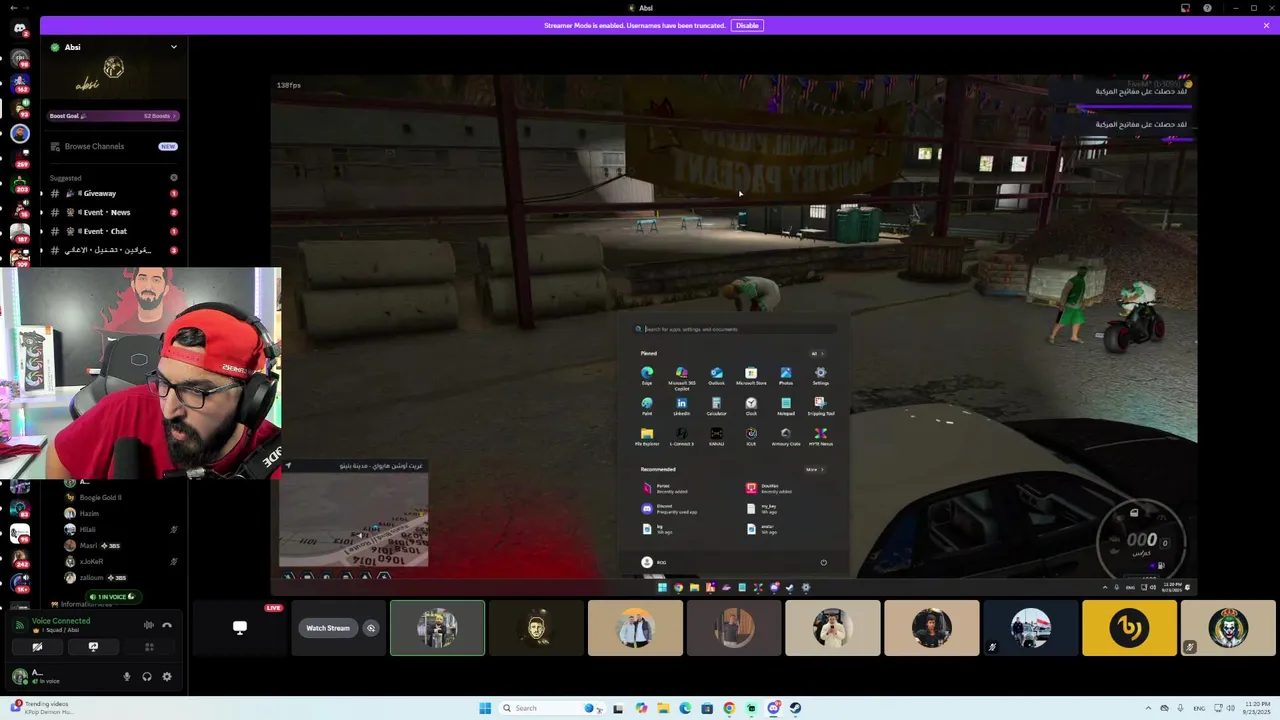This screenshot has height=720, width=1280.
Task: Click the icon beside Watch Stream
Action: 371,628
